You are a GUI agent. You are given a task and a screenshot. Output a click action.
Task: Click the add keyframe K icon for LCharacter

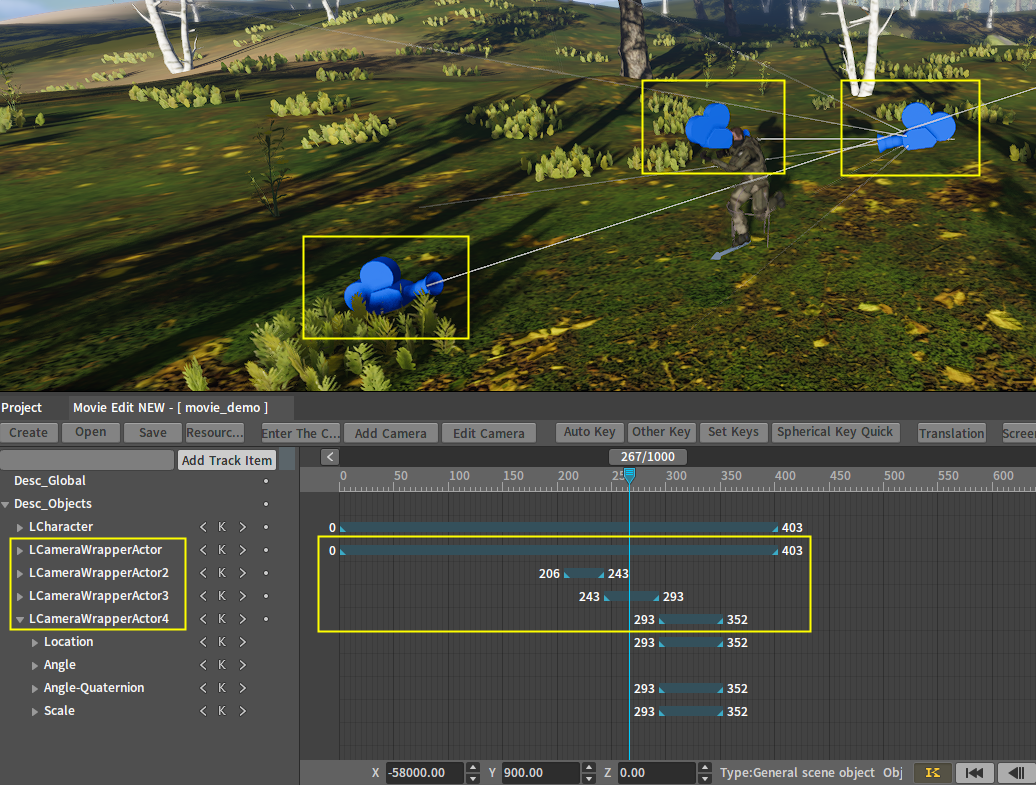click(222, 527)
